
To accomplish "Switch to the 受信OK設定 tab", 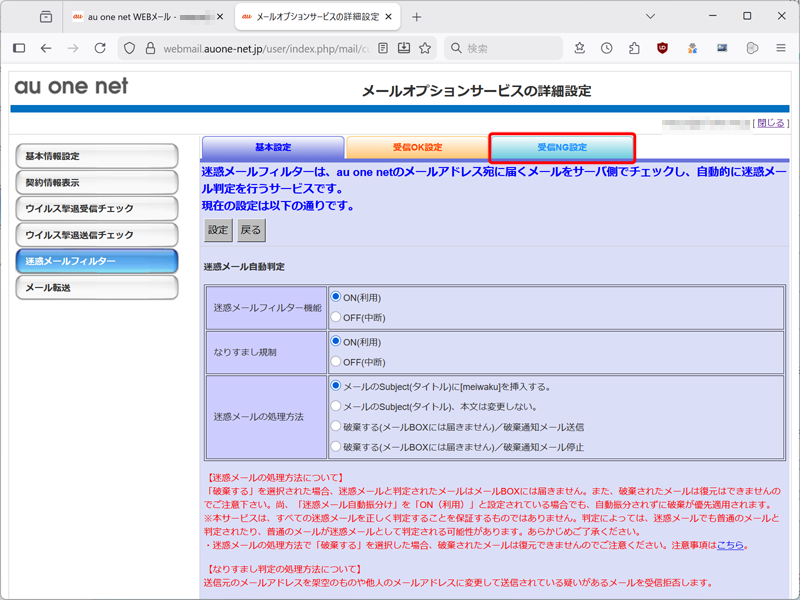I will pyautogui.click(x=417, y=147).
